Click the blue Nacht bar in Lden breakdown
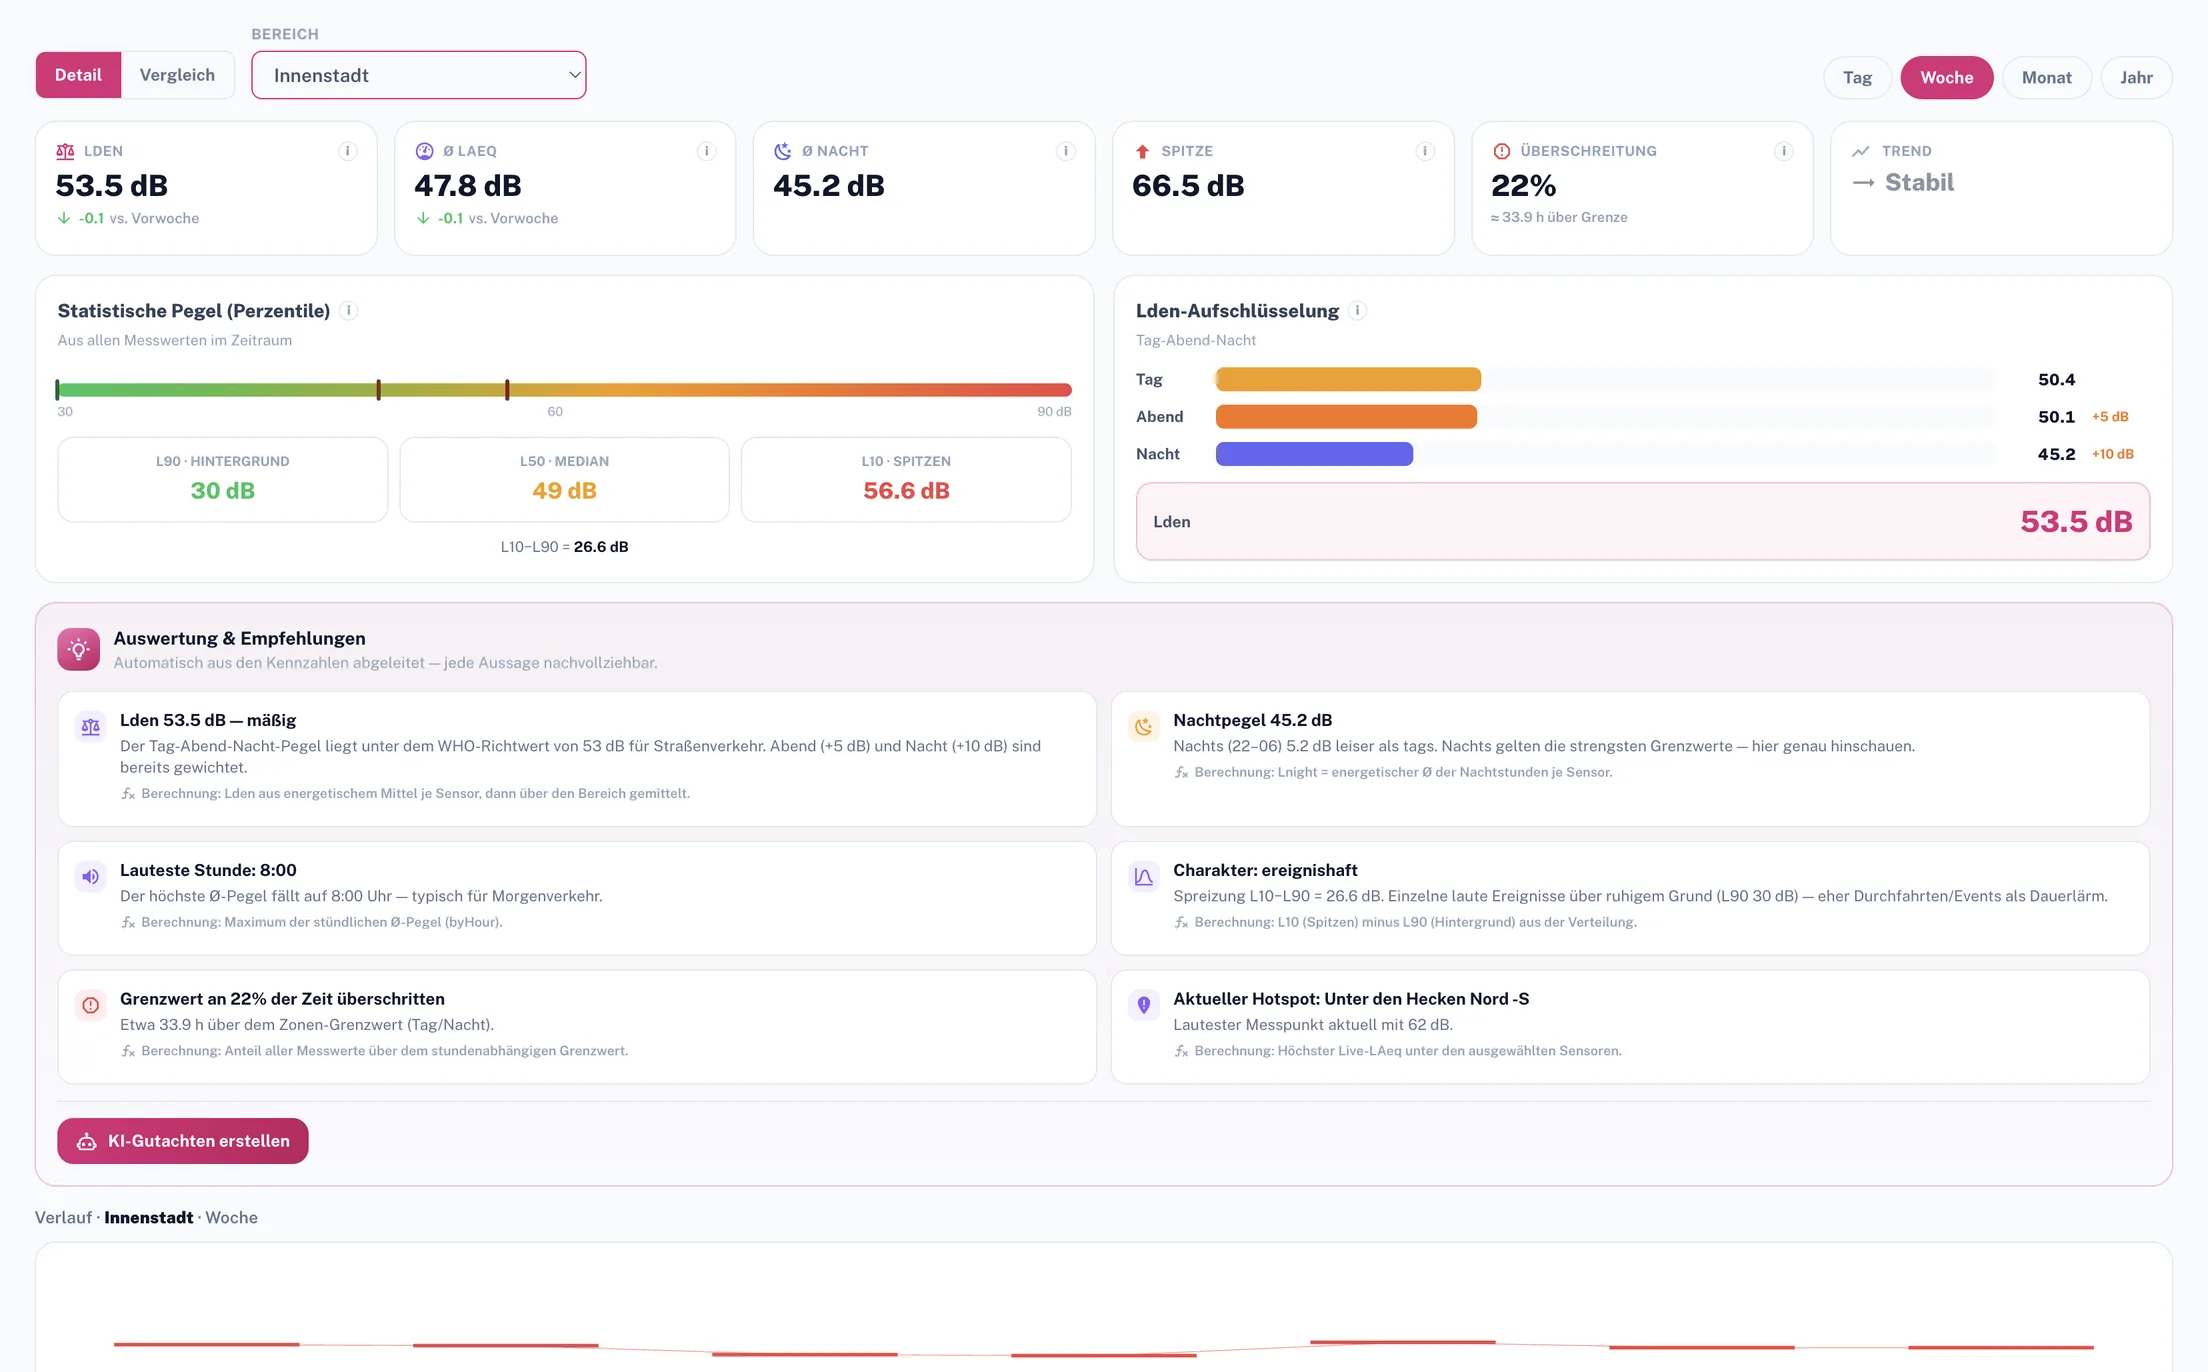Image resolution: width=2208 pixels, height=1372 pixels. tap(1314, 454)
